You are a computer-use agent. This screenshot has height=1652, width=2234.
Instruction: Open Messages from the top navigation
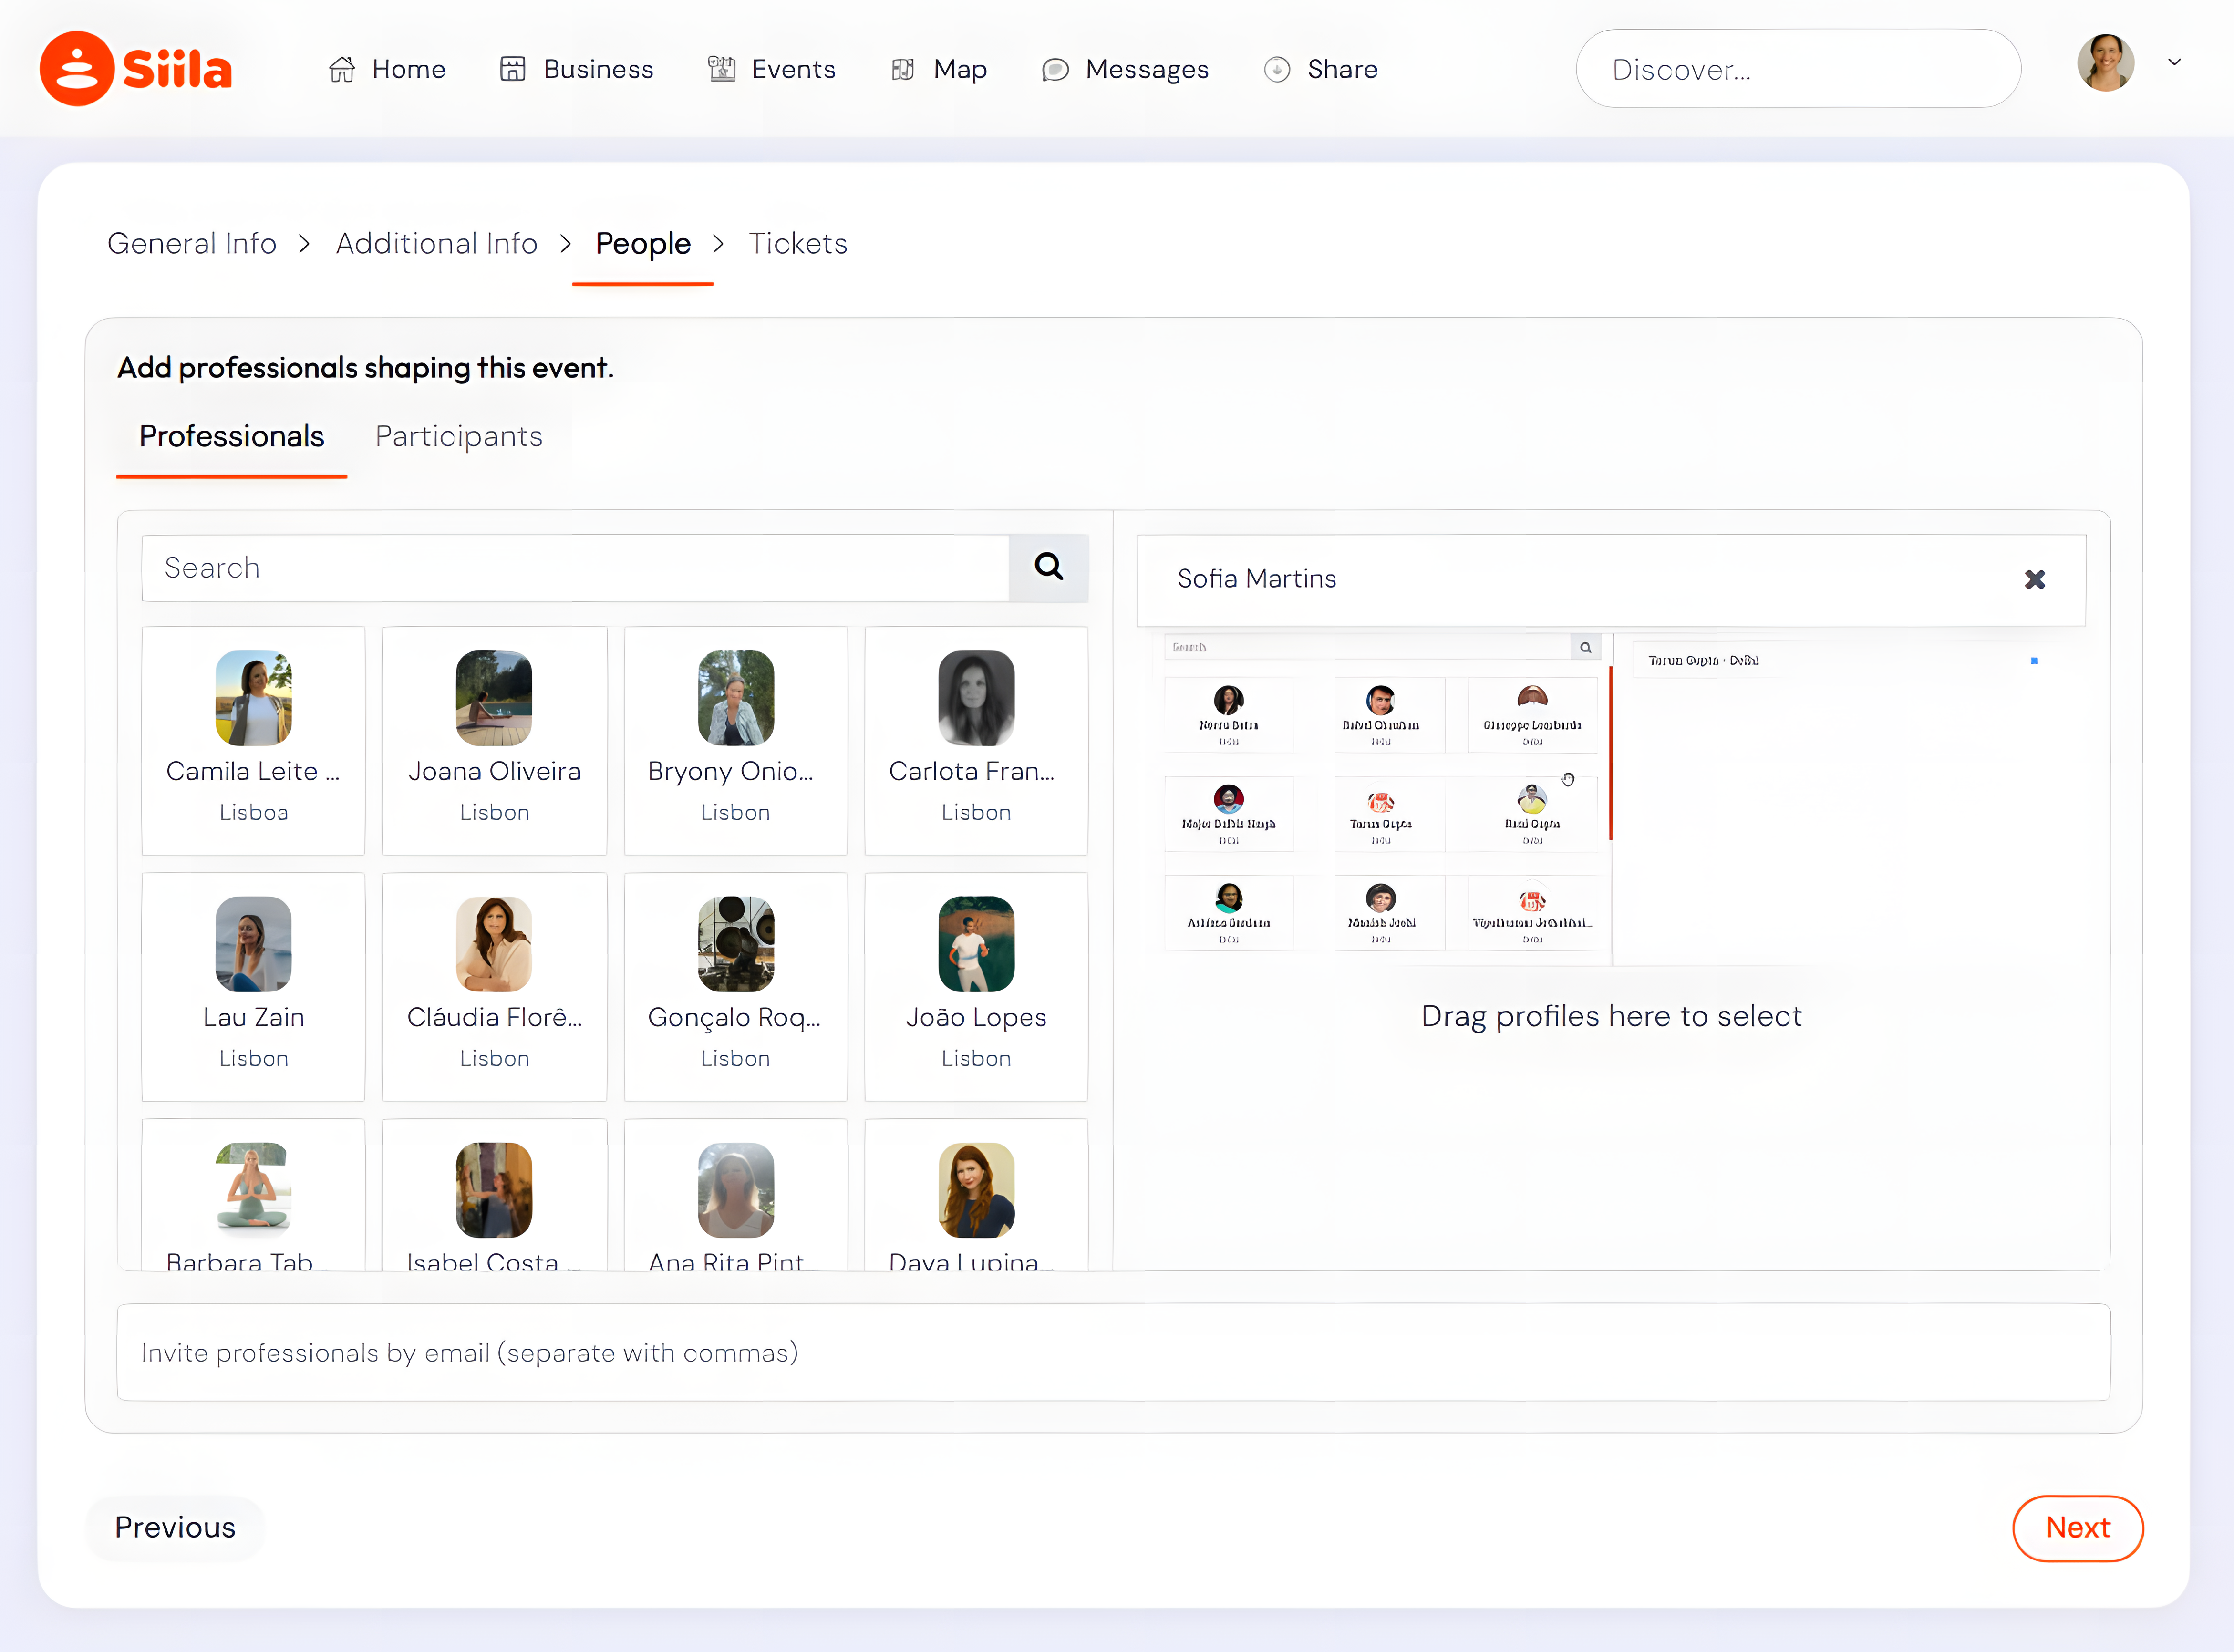point(1125,69)
